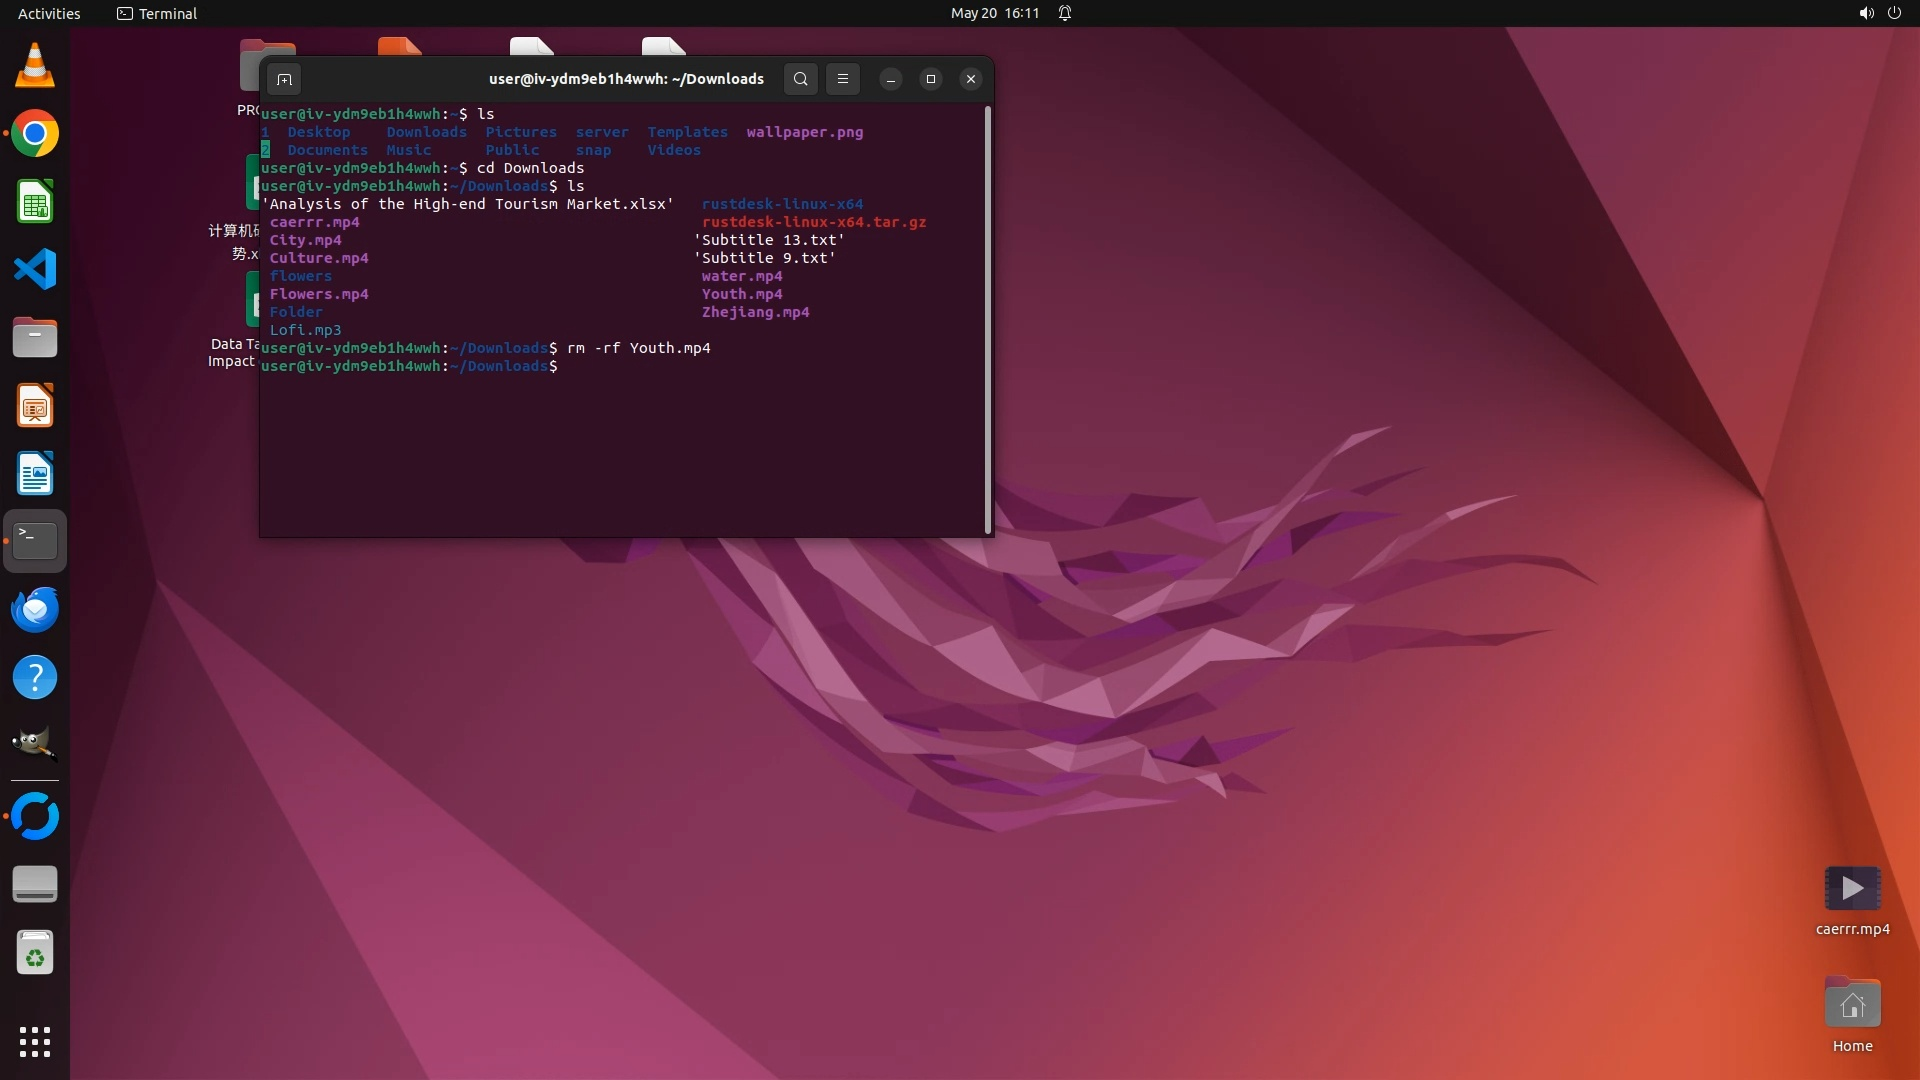This screenshot has width=1920, height=1080.
Task: Open the clock and calendar menu
Action: pos(994,13)
